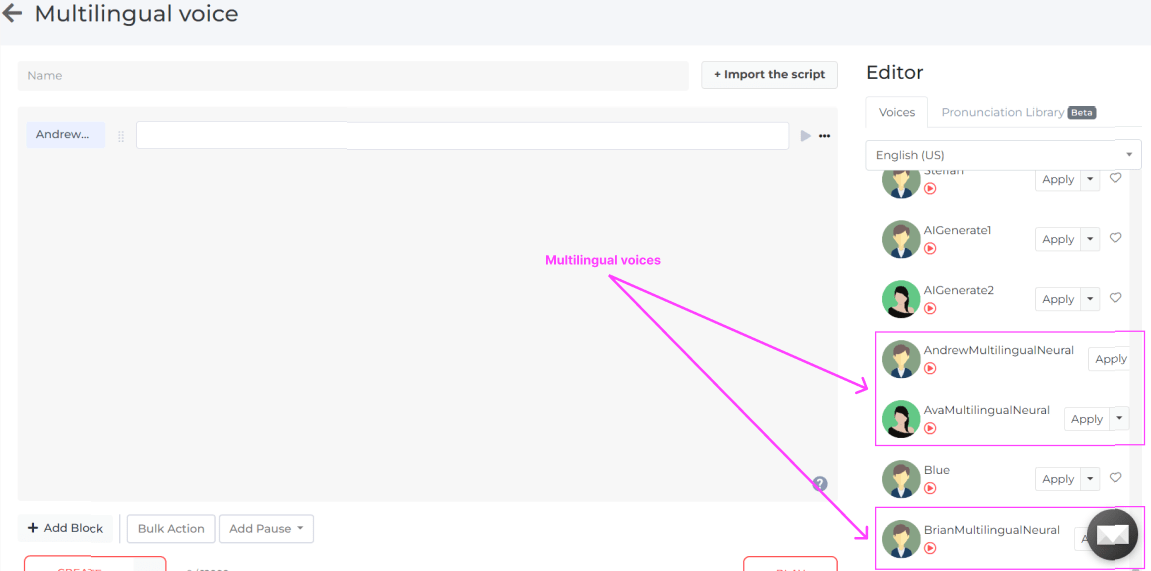The image size is (1151, 571).
Task: Play the Blue voice sample
Action: coord(930,488)
